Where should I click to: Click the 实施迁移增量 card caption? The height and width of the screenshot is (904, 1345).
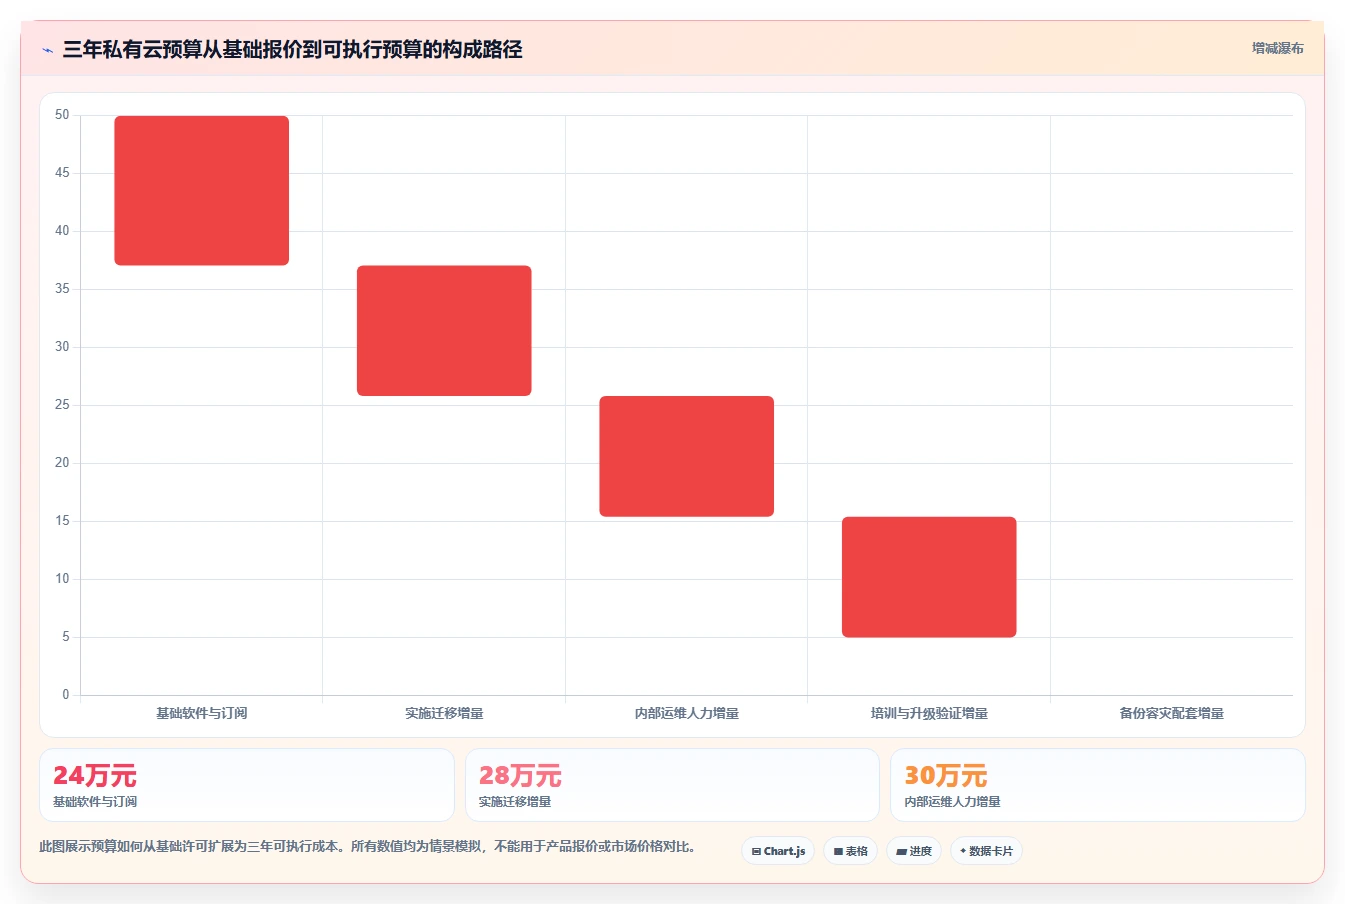coord(515,801)
